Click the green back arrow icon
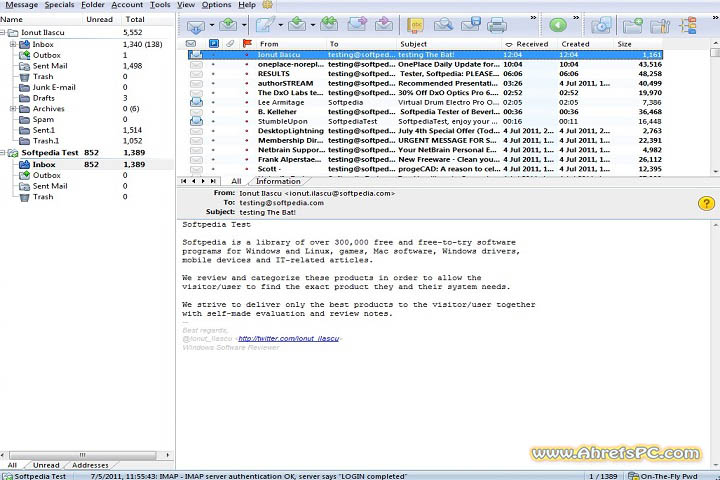 click(558, 25)
